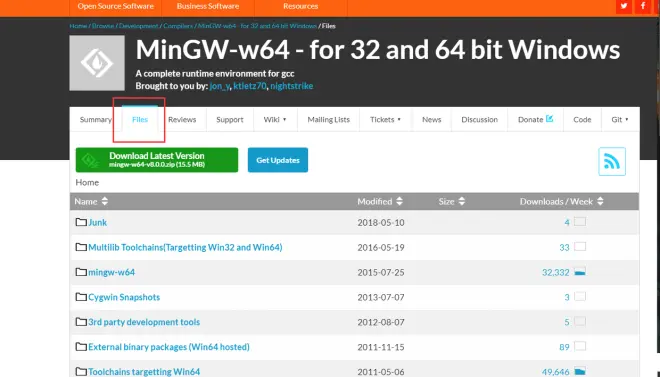This screenshot has width=660, height=377.
Task: Sort by Modified date arrows
Action: click(x=399, y=201)
